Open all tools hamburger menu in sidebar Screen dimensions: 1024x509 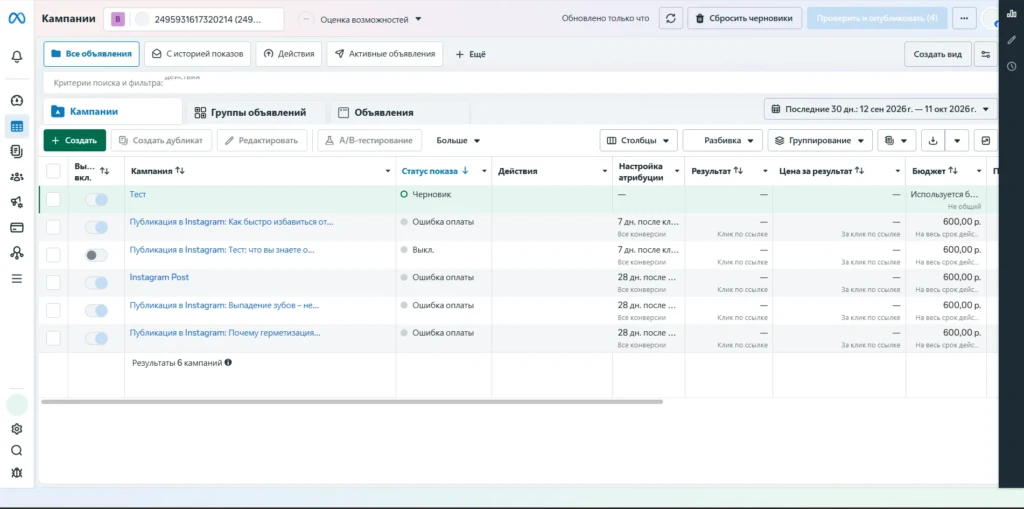click(17, 278)
